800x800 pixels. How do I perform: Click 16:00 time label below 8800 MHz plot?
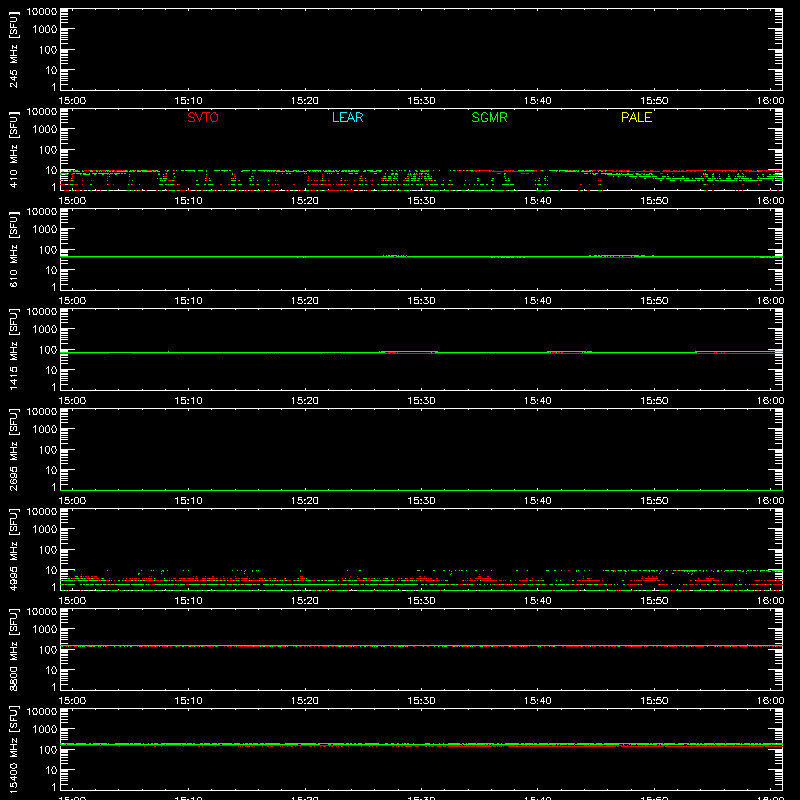(x=770, y=701)
